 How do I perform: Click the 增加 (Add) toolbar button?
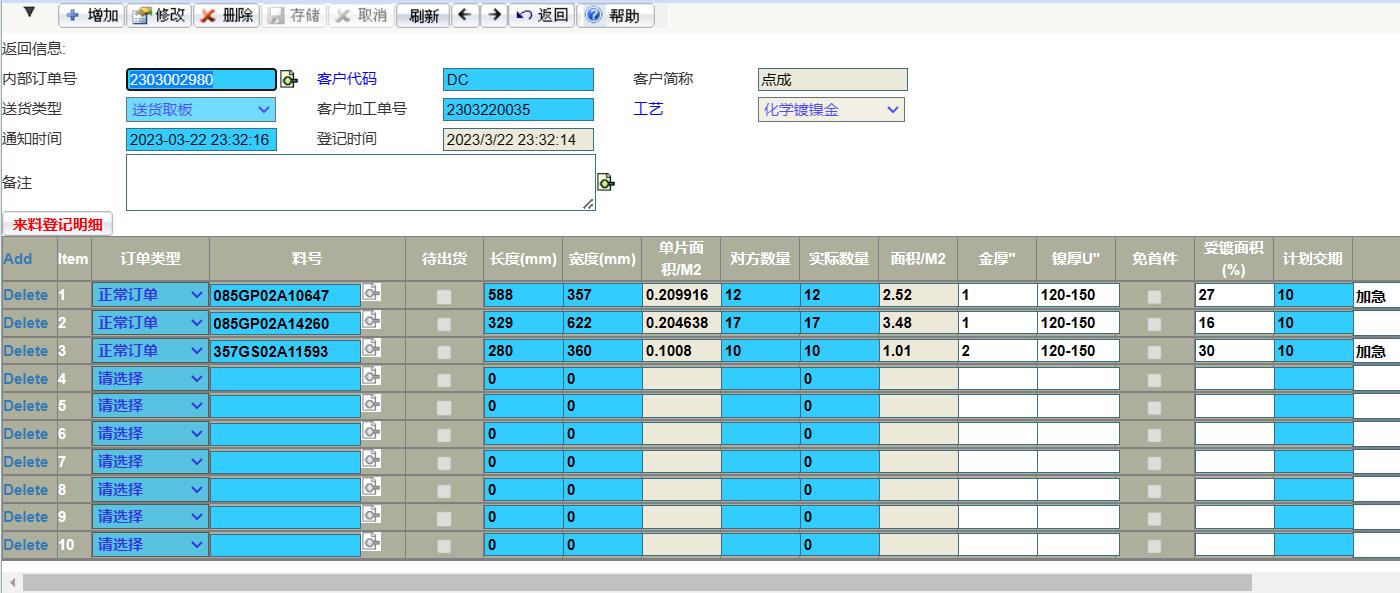(x=92, y=15)
